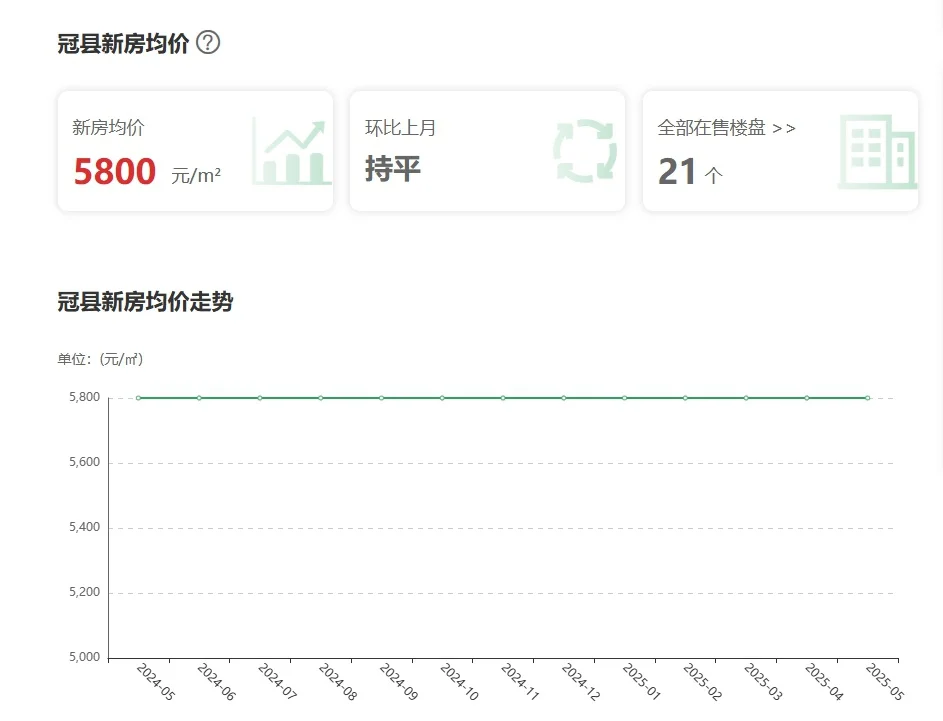Click the rising trend chart icon in 新房均价 card
This screenshot has width=943, height=721.
(x=291, y=151)
